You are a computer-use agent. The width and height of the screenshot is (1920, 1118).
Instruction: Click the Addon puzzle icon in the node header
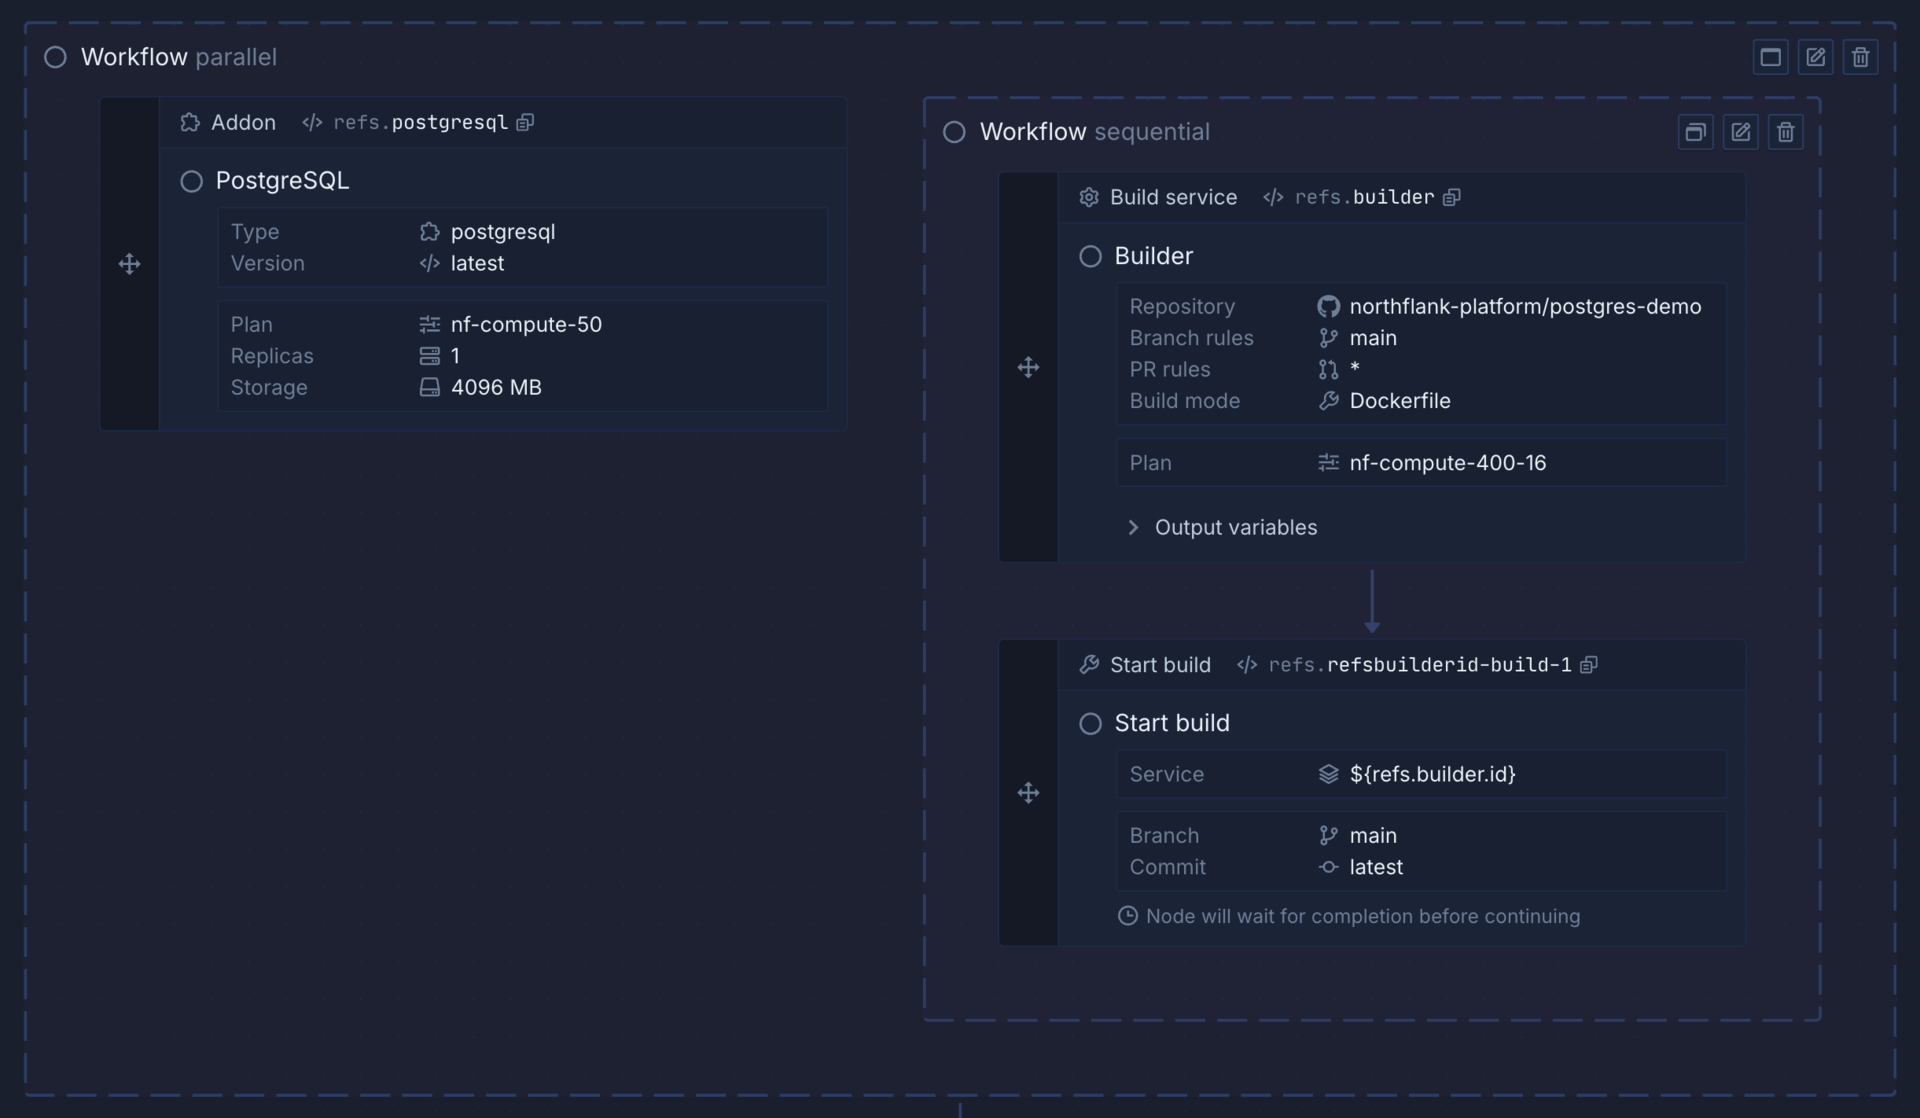(190, 122)
